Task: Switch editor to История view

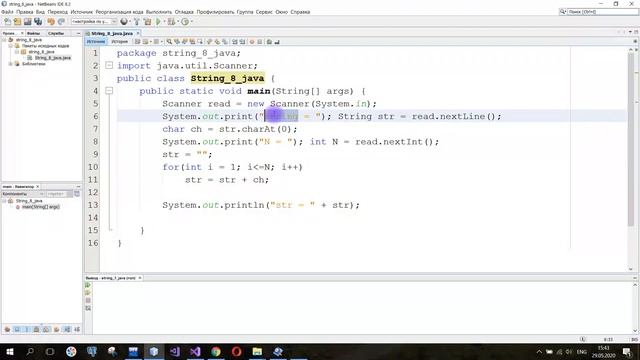Action: 120,42
